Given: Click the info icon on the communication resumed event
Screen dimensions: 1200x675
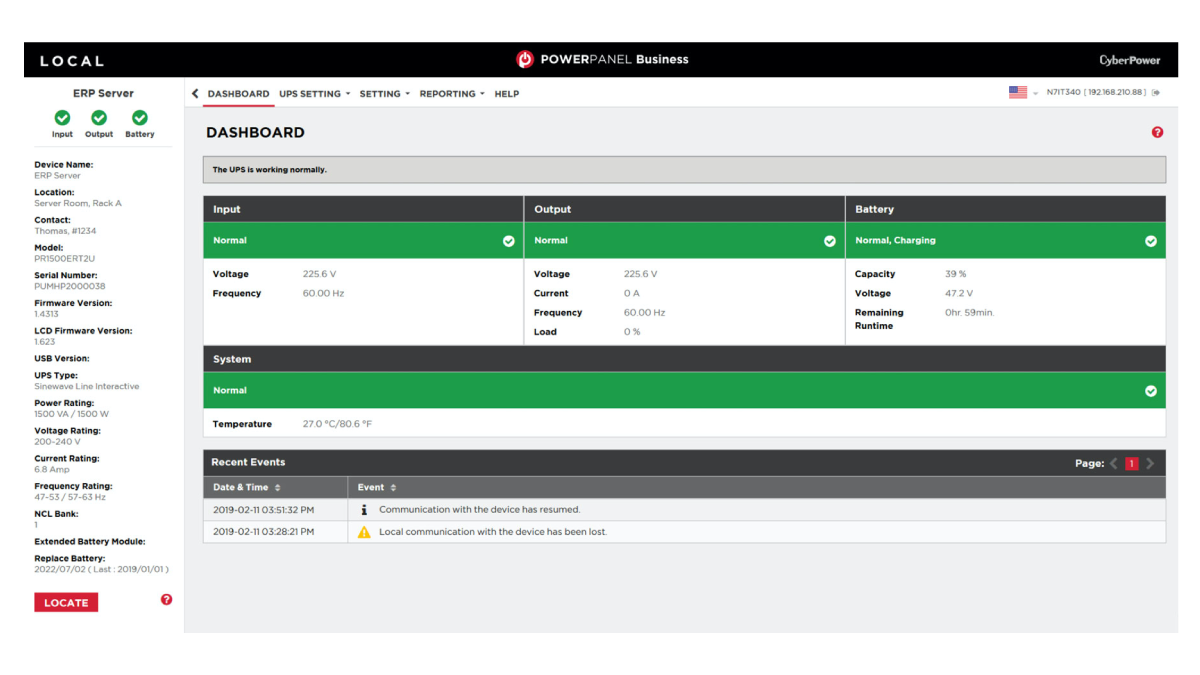Looking at the screenshot, I should click(x=364, y=509).
